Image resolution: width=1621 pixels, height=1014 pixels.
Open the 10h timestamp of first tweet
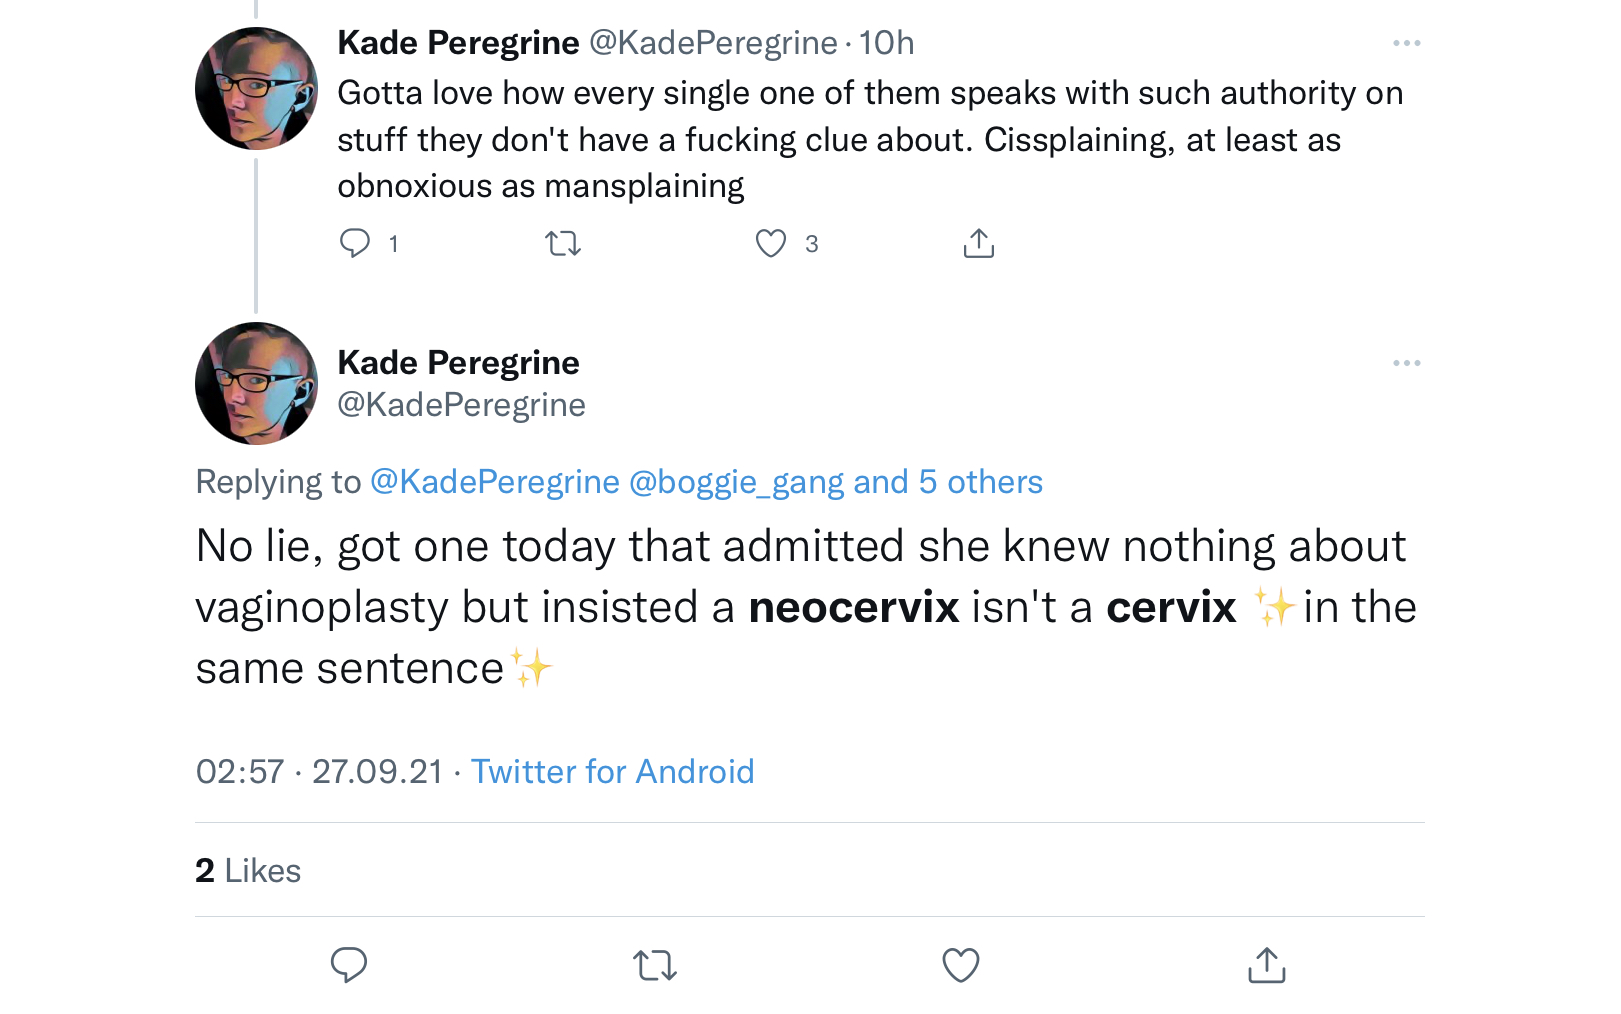[886, 43]
